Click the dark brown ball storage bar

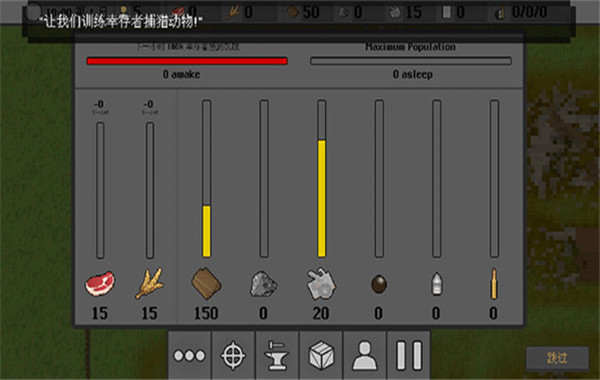379,179
